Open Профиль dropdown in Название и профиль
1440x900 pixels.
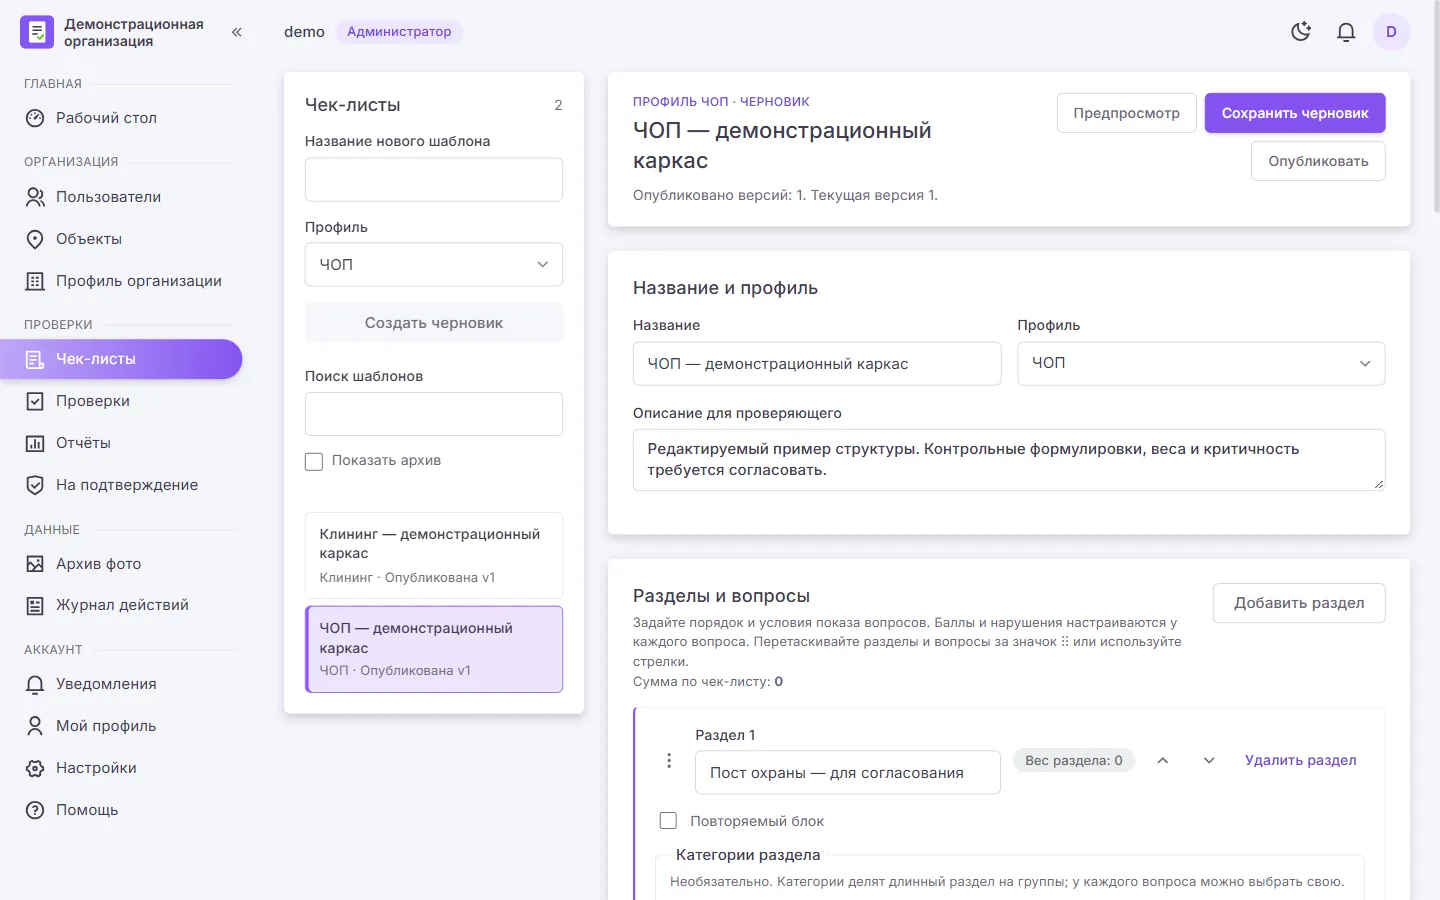pos(1201,363)
